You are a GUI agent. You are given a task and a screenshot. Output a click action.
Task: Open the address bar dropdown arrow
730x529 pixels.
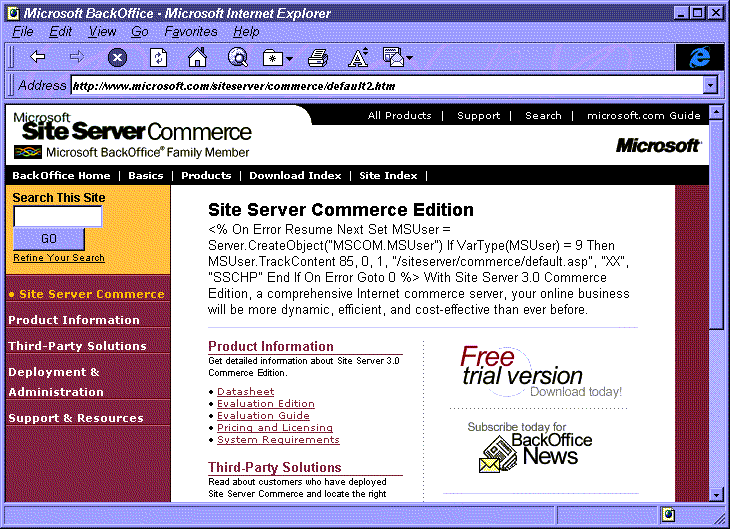click(x=710, y=86)
